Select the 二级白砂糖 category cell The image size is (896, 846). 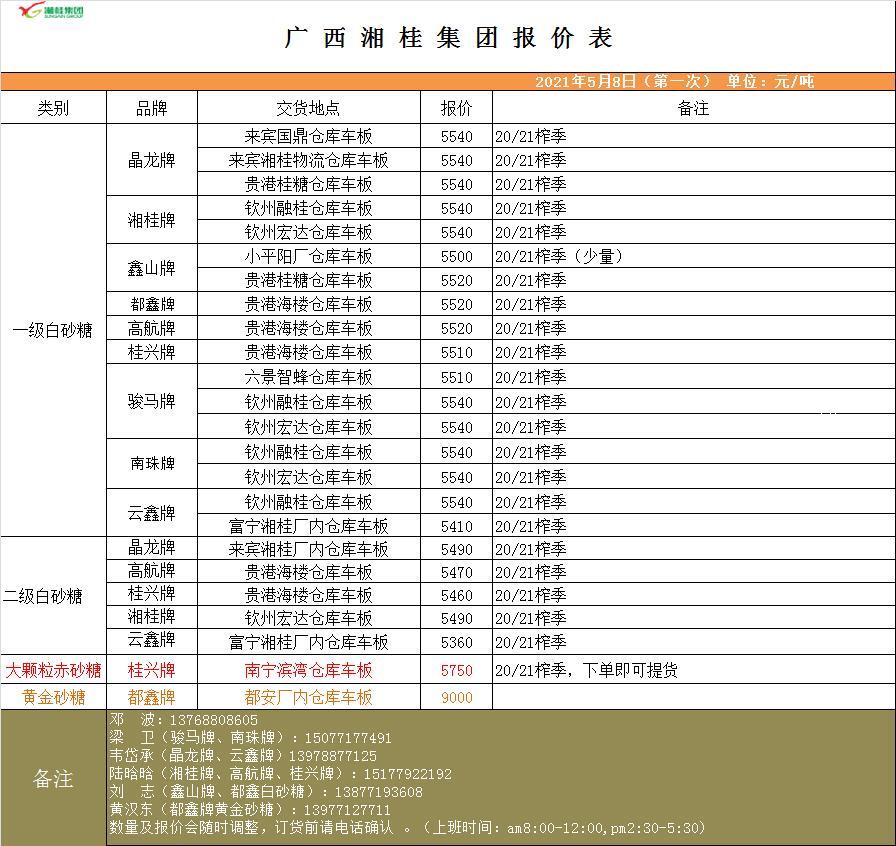click(43, 596)
